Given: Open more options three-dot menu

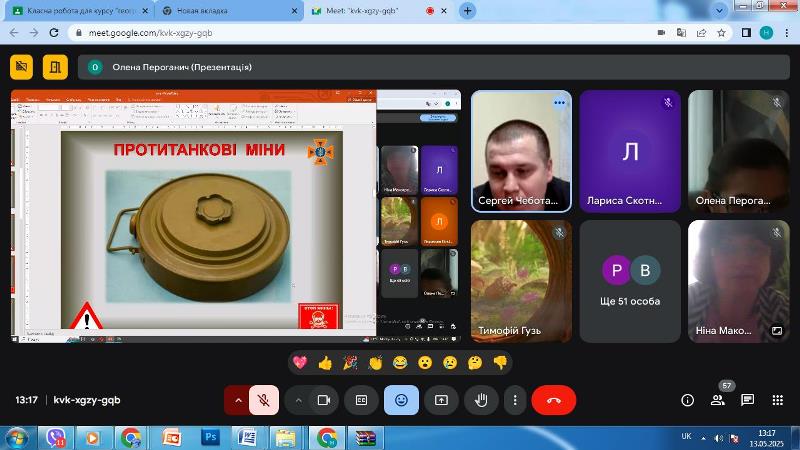Looking at the screenshot, I should pos(514,400).
